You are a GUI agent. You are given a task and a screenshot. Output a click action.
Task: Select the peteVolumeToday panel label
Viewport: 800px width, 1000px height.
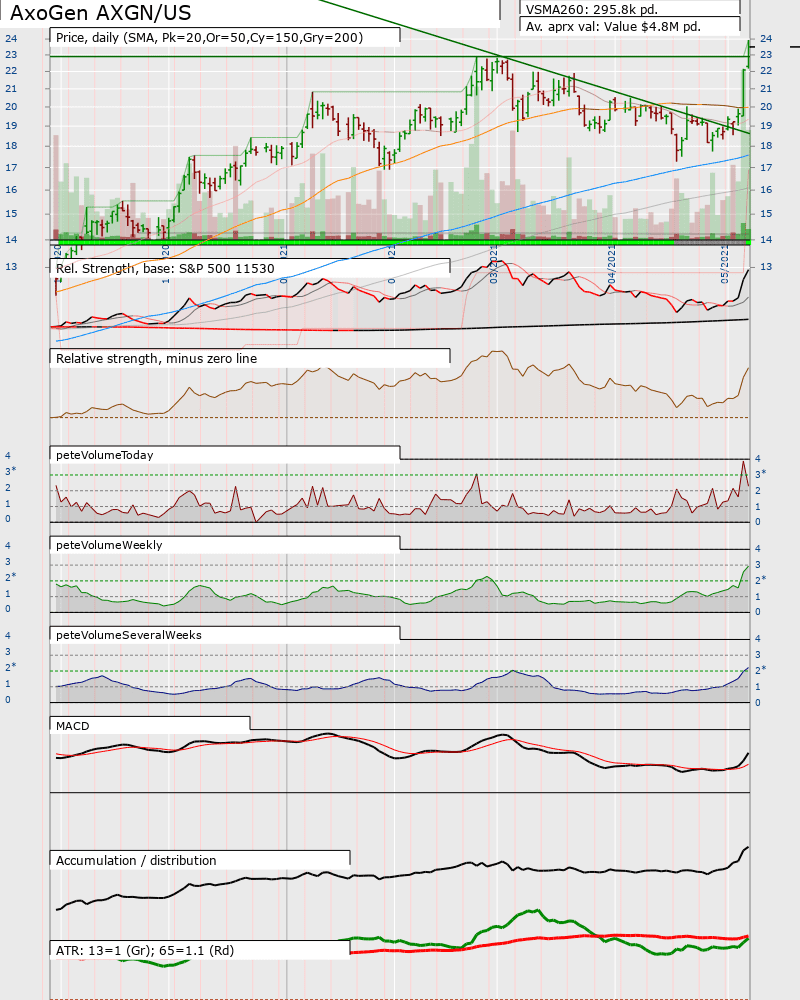105,455
